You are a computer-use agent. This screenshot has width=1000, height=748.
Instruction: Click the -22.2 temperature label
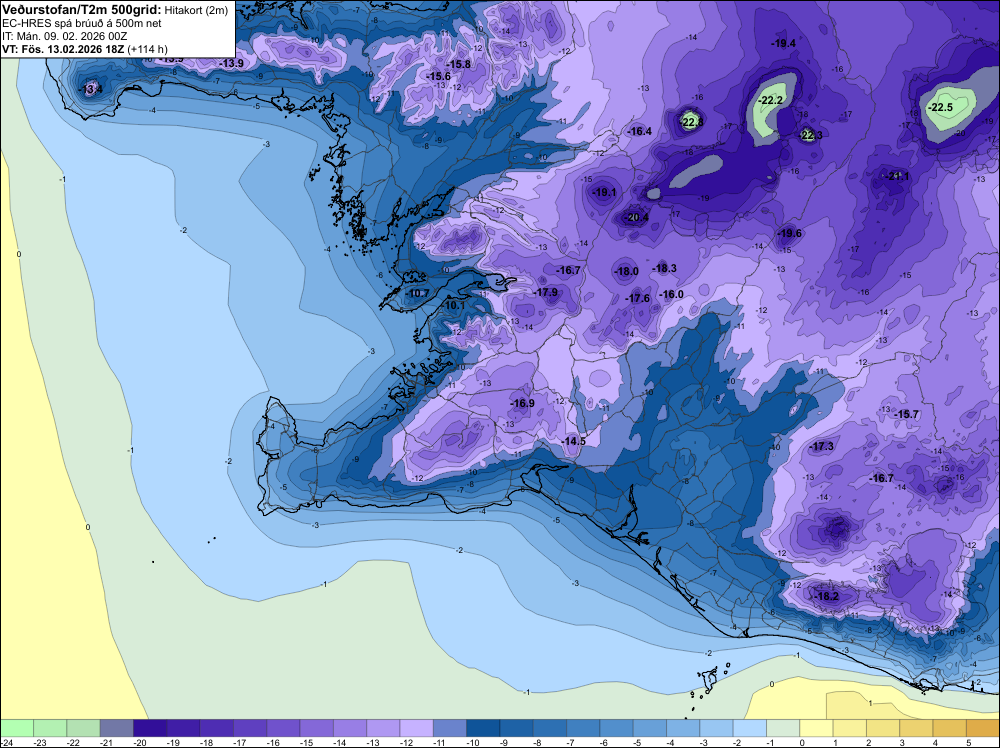tap(770, 101)
